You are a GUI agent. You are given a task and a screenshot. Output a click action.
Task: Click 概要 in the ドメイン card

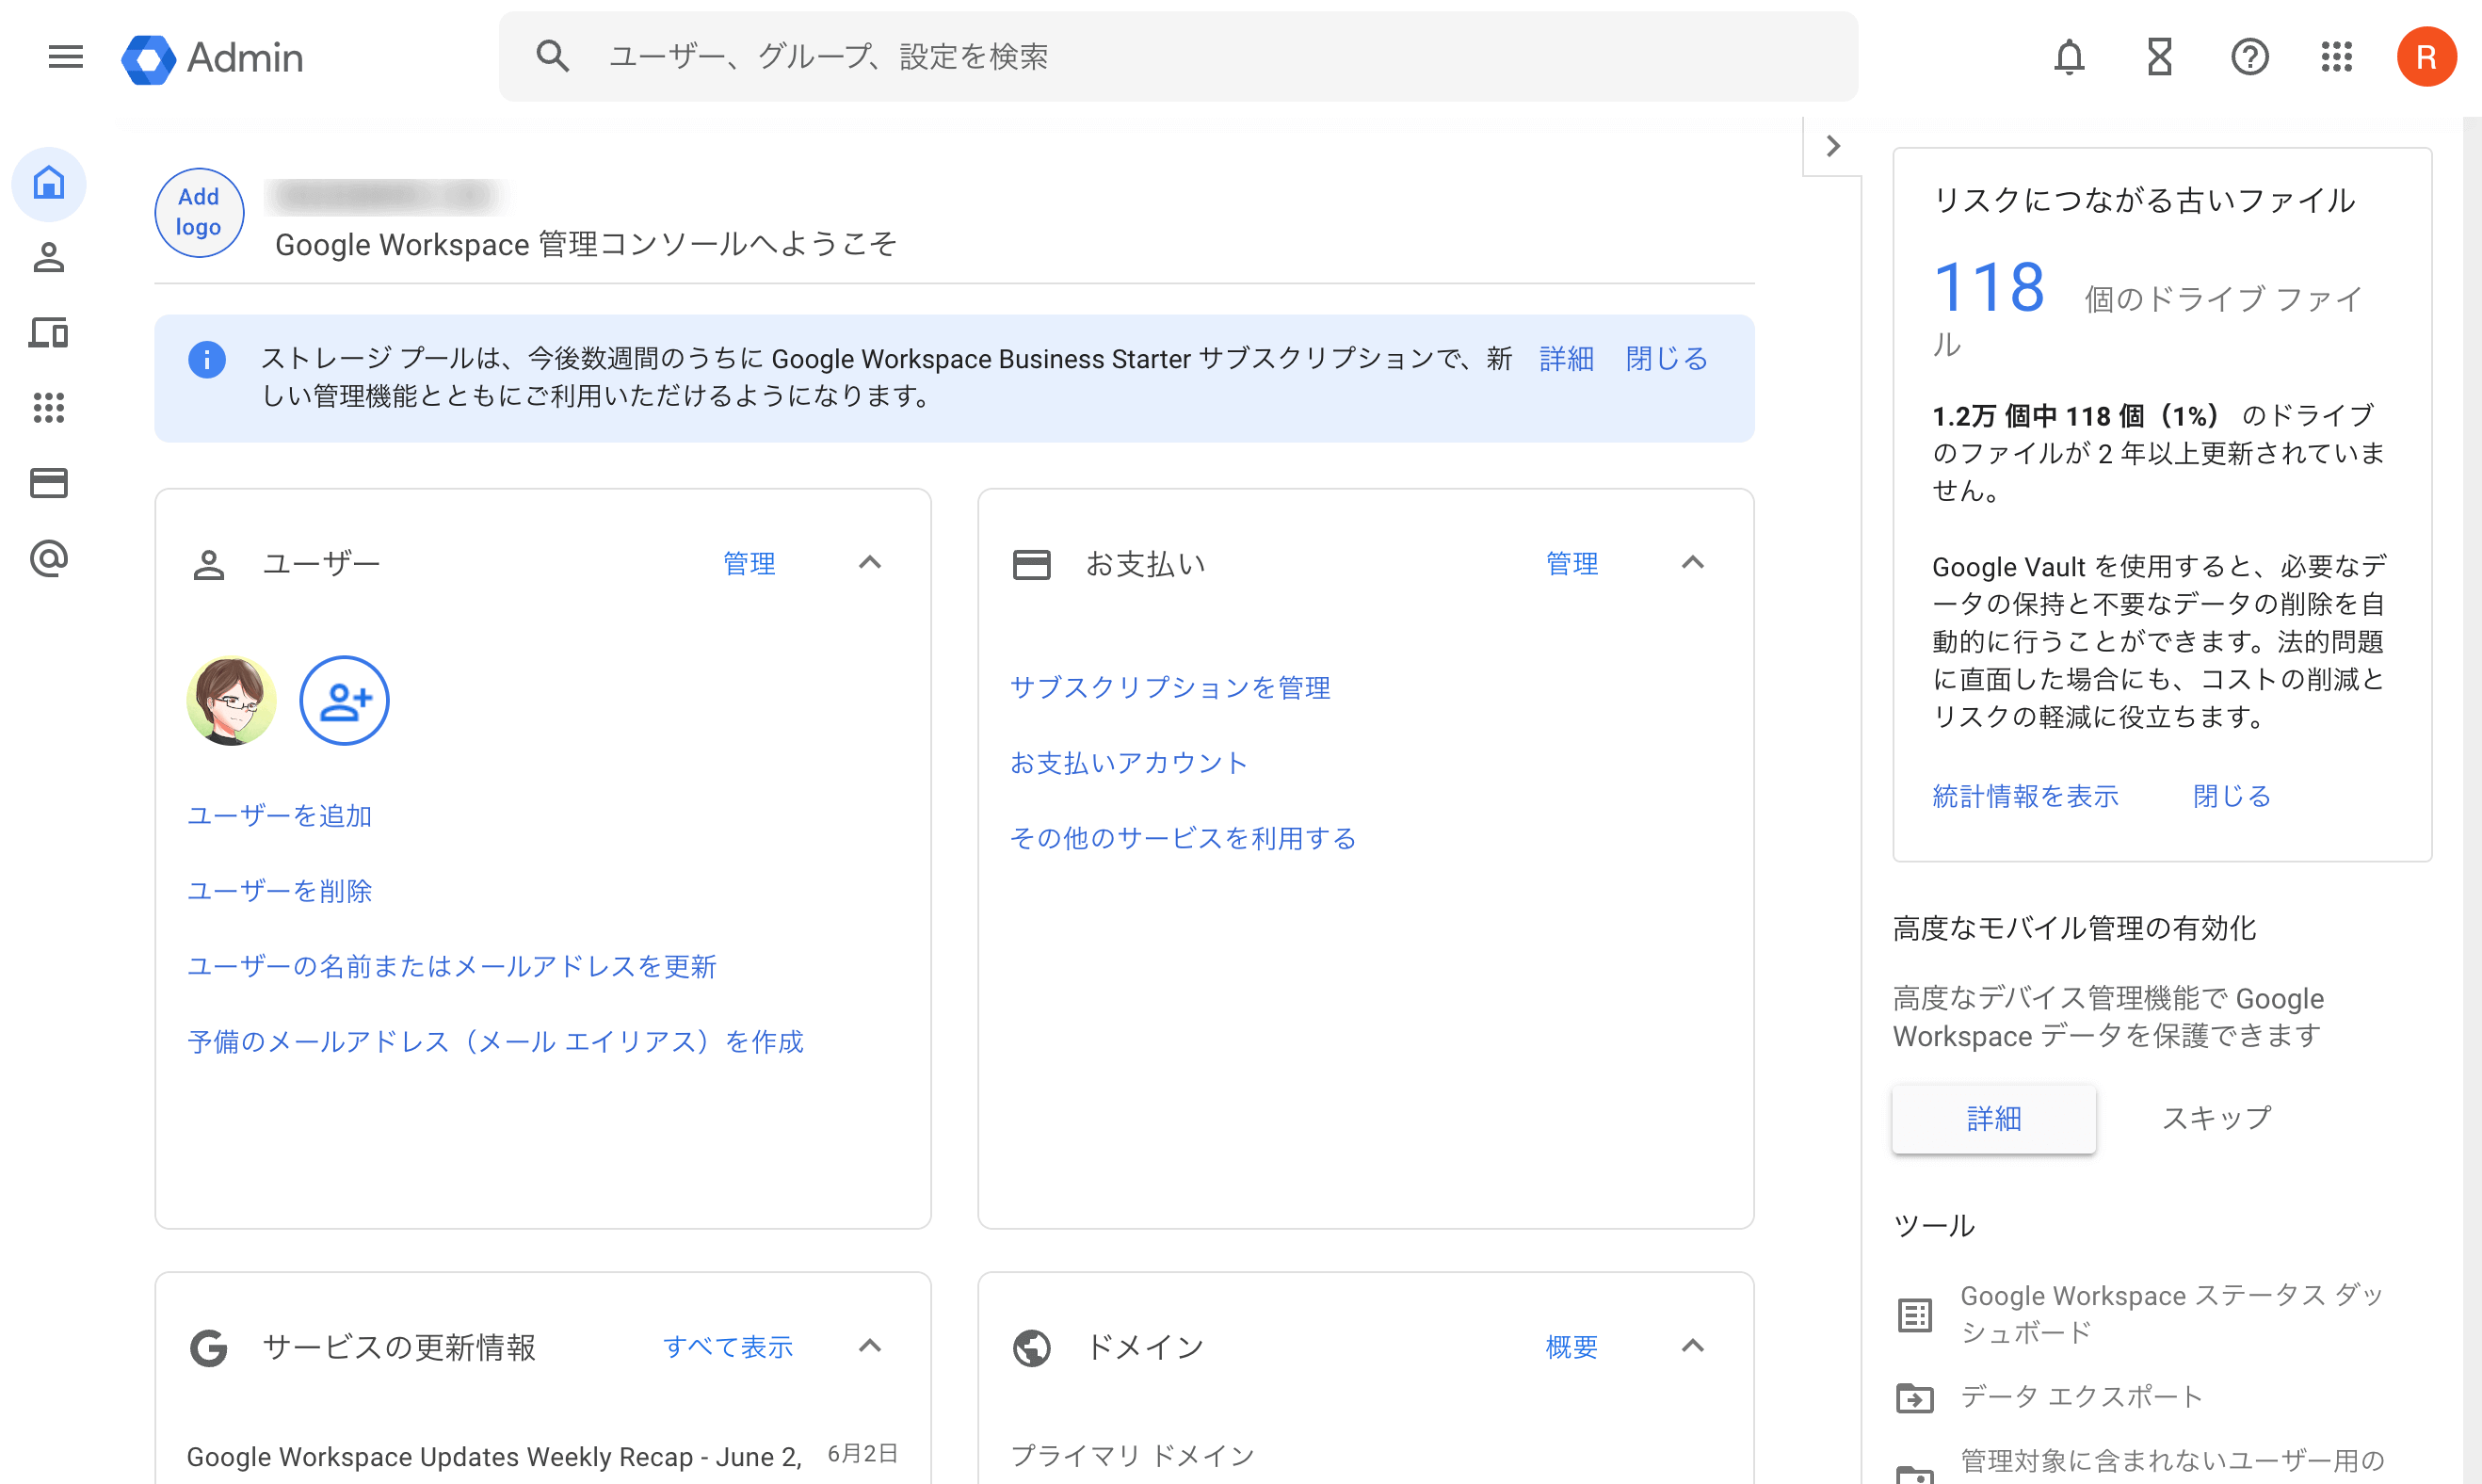(x=1572, y=1347)
